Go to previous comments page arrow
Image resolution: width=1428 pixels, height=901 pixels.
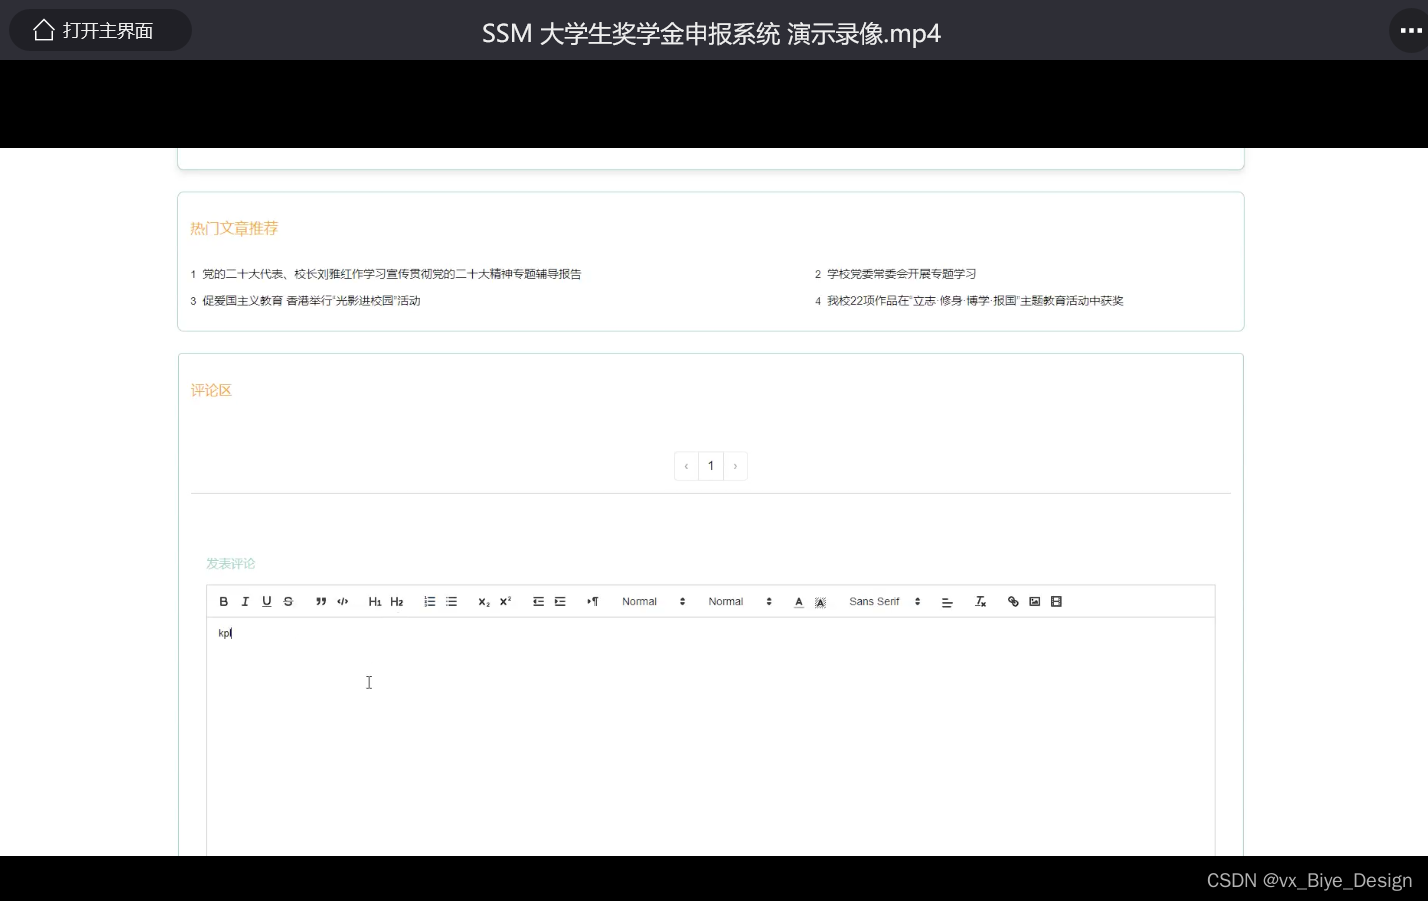pyautogui.click(x=686, y=466)
